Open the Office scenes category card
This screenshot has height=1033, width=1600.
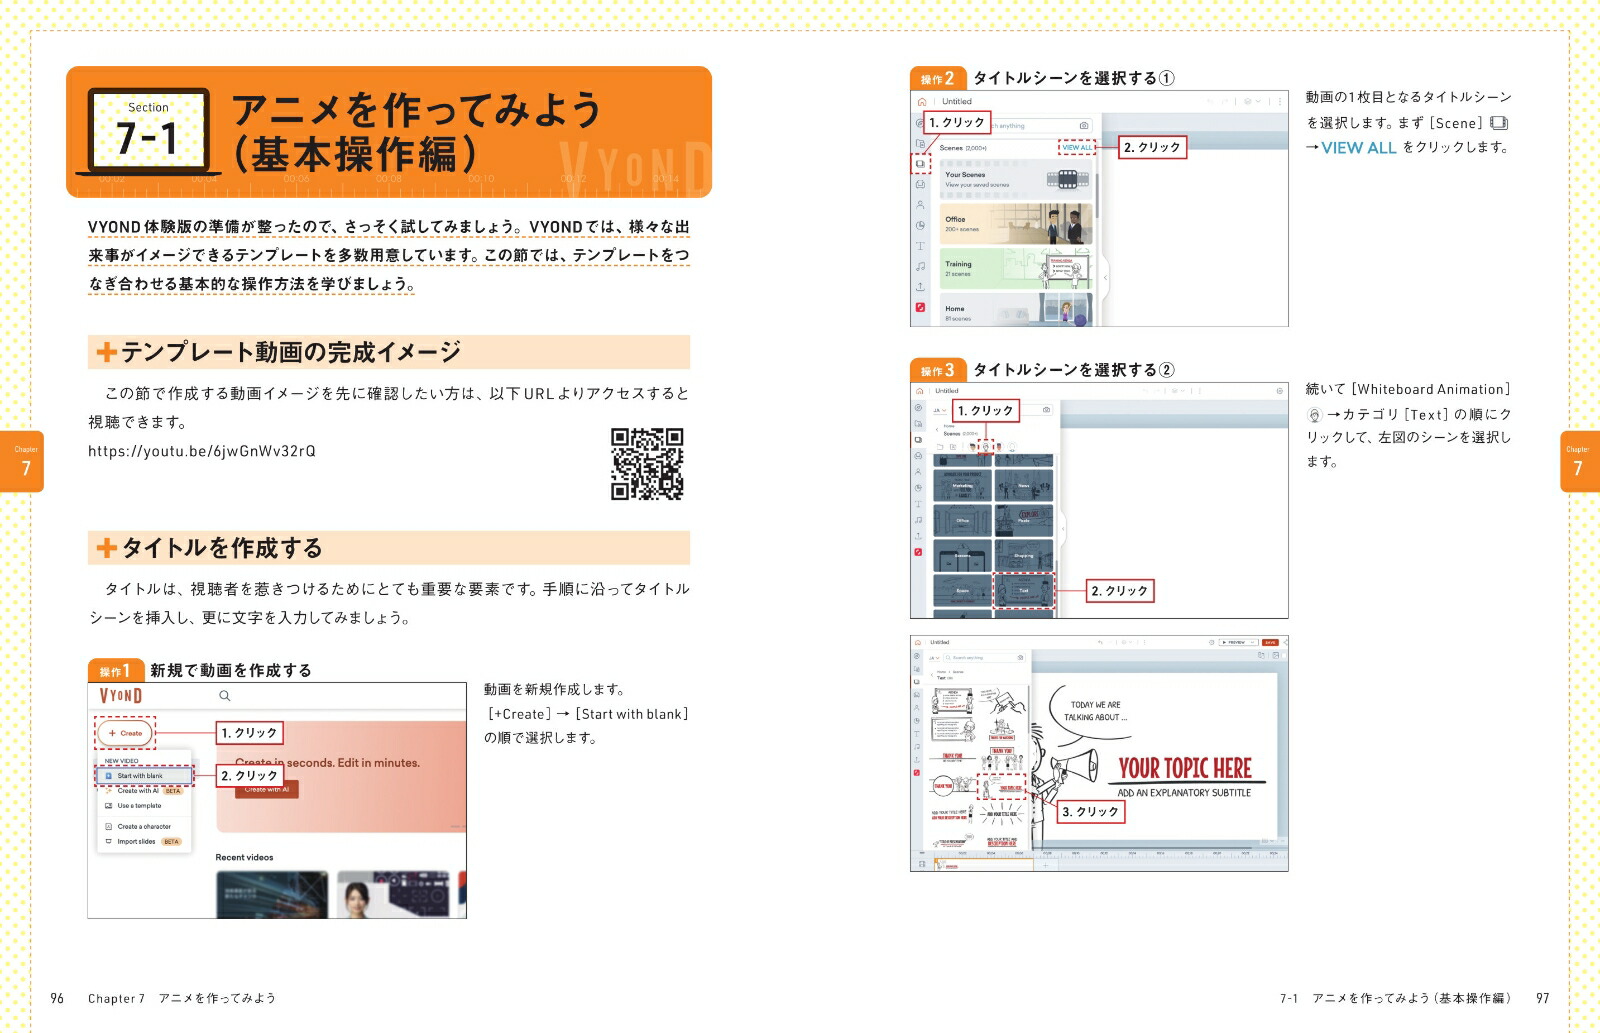(x=1016, y=224)
